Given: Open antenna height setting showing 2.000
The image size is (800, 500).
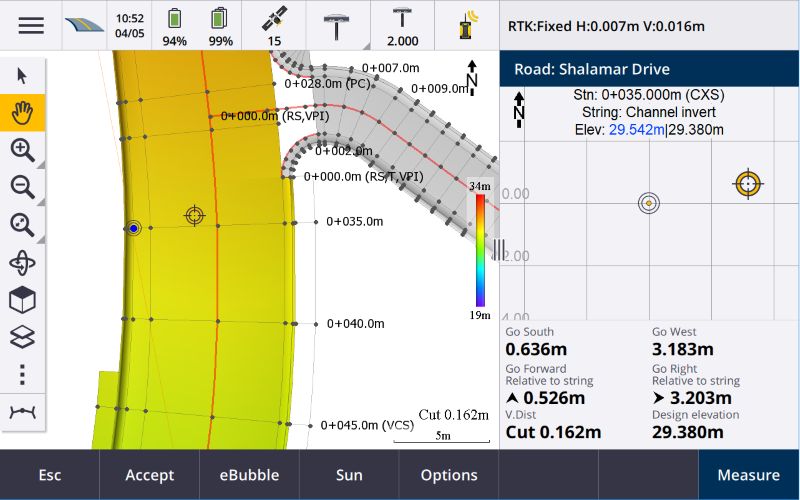Looking at the screenshot, I should tap(402, 25).
